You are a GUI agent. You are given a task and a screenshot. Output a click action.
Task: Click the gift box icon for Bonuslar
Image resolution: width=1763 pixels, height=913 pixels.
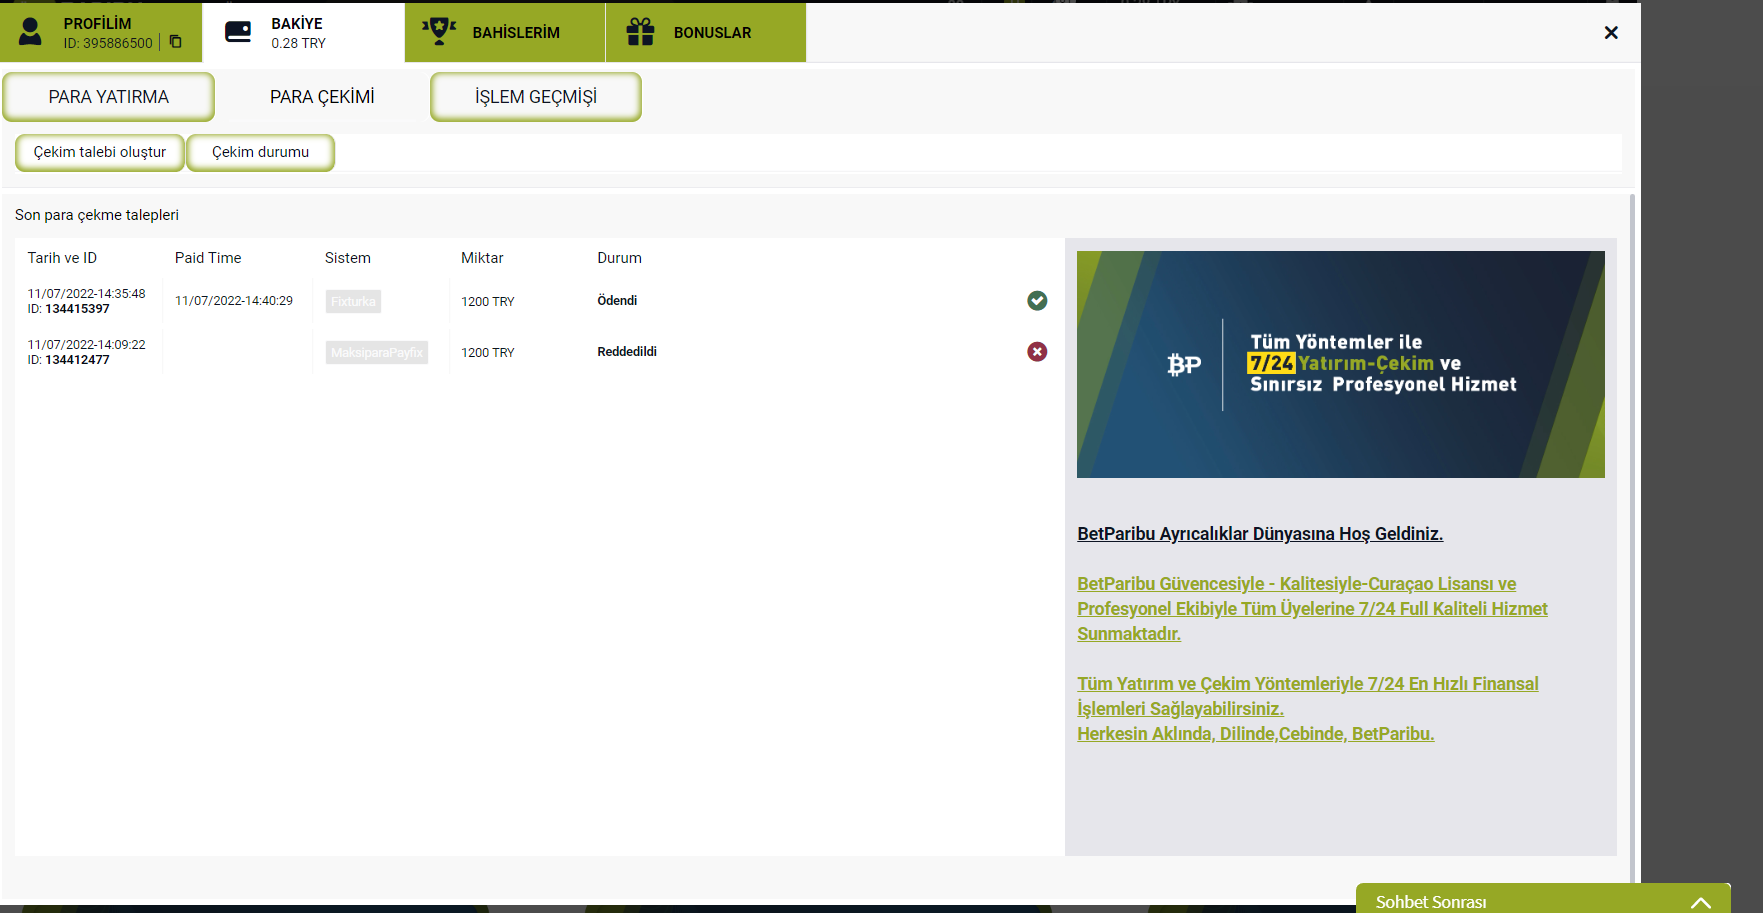pos(640,32)
